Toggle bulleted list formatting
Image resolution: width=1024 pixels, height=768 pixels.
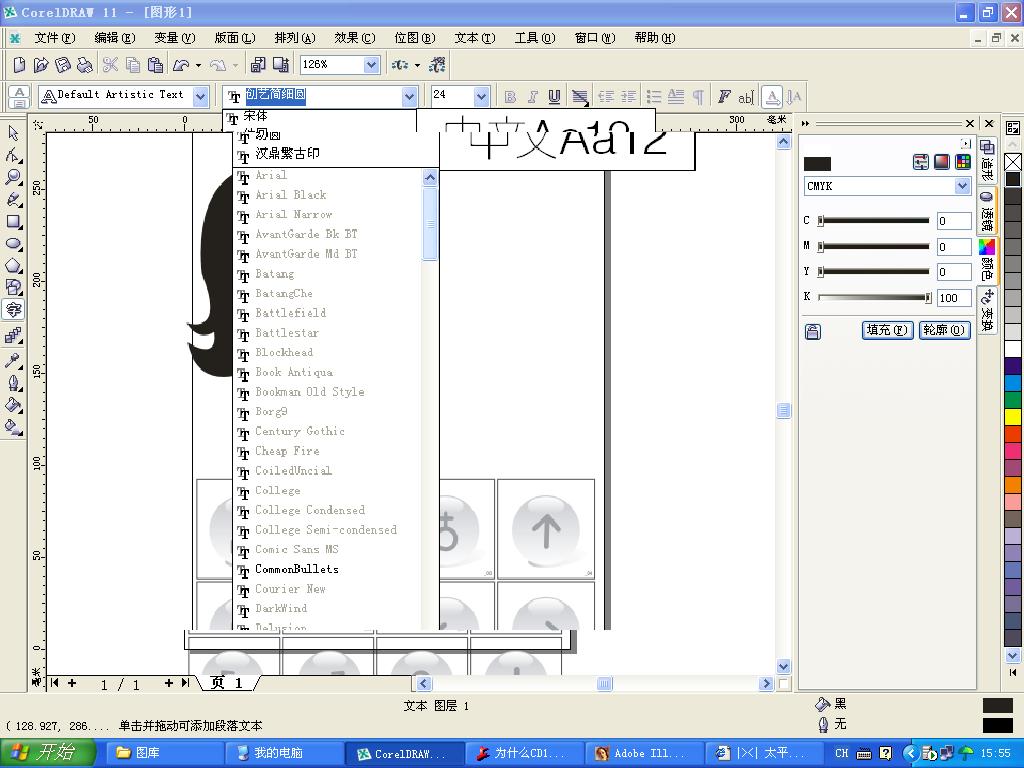(654, 97)
